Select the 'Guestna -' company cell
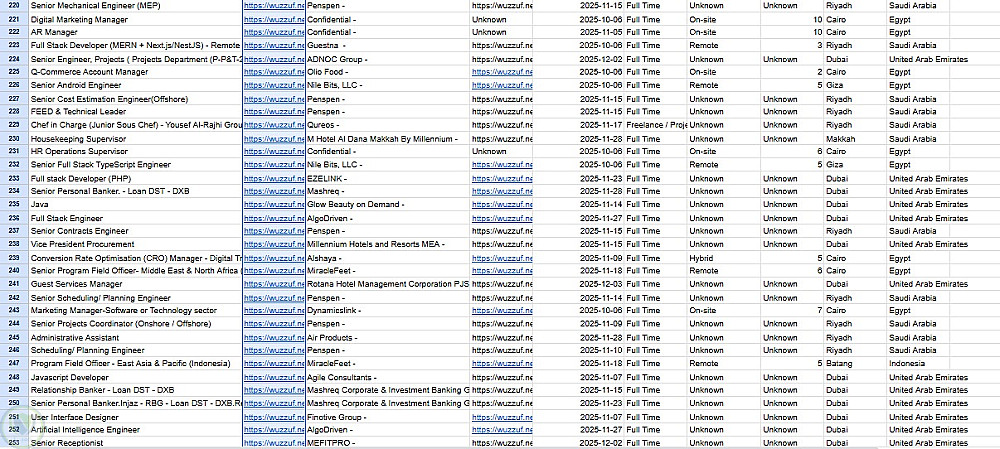The height and width of the screenshot is (449, 1000). (x=387, y=45)
